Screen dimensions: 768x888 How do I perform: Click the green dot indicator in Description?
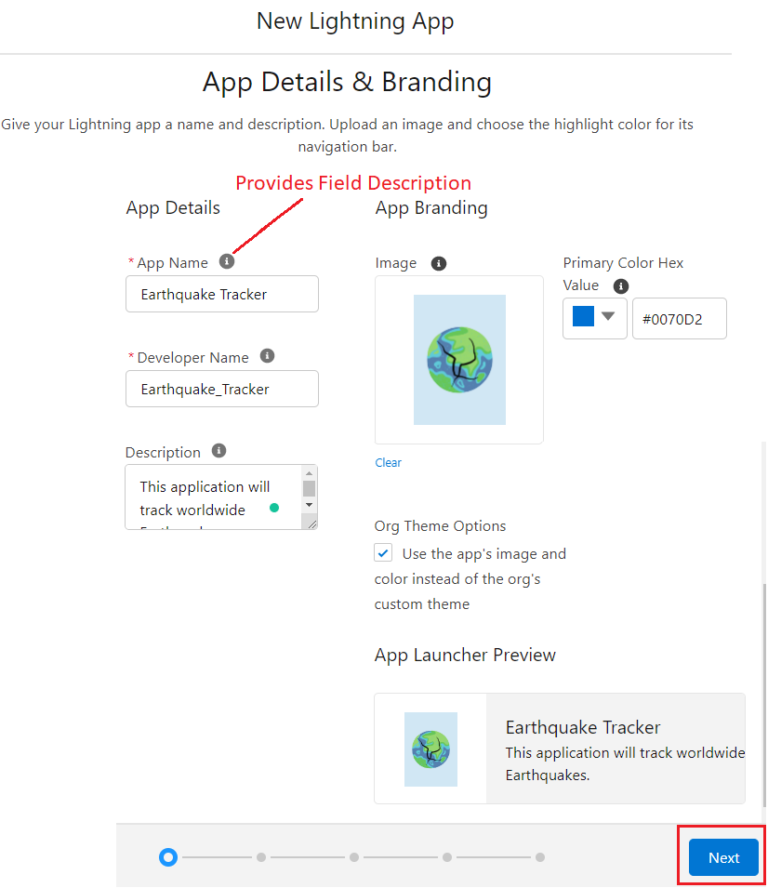coord(274,507)
